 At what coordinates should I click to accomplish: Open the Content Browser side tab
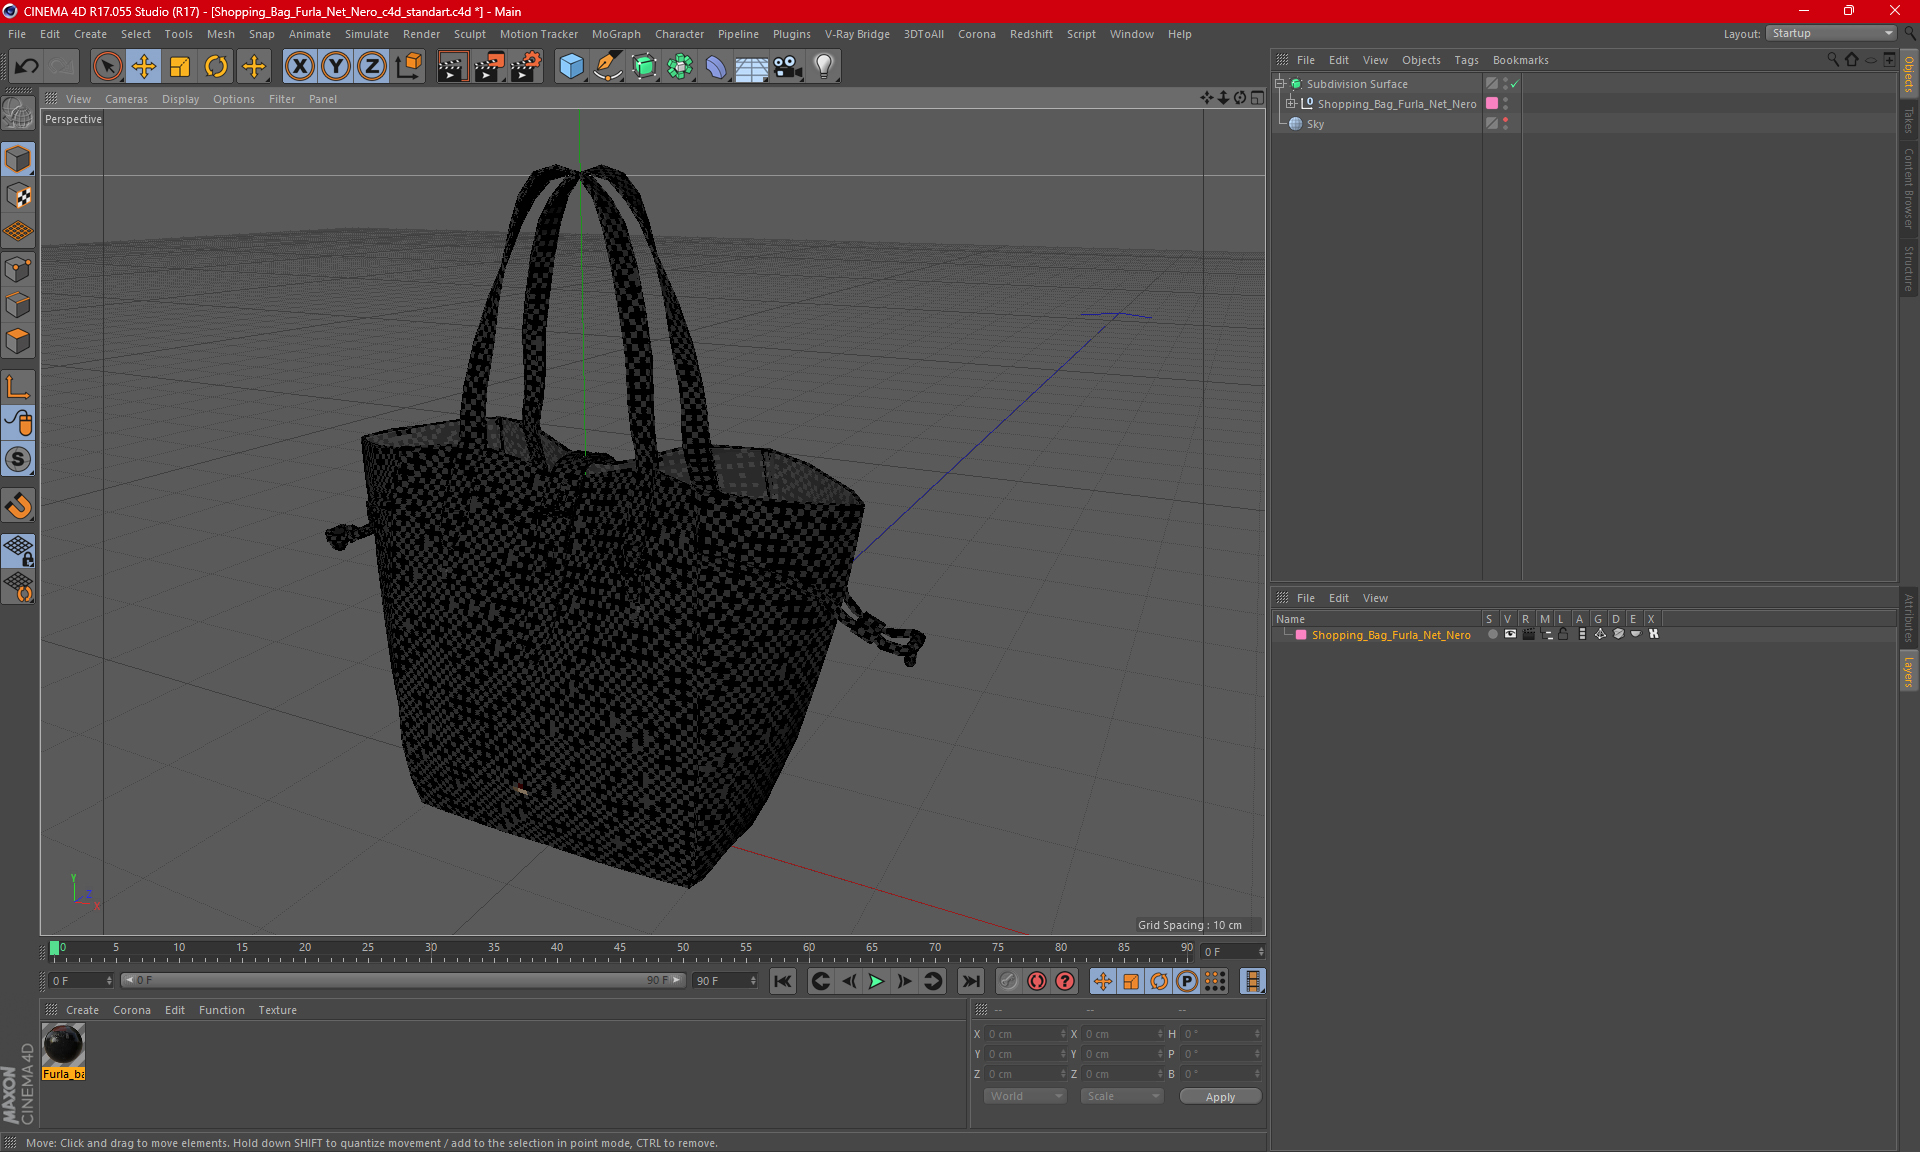point(1909,188)
